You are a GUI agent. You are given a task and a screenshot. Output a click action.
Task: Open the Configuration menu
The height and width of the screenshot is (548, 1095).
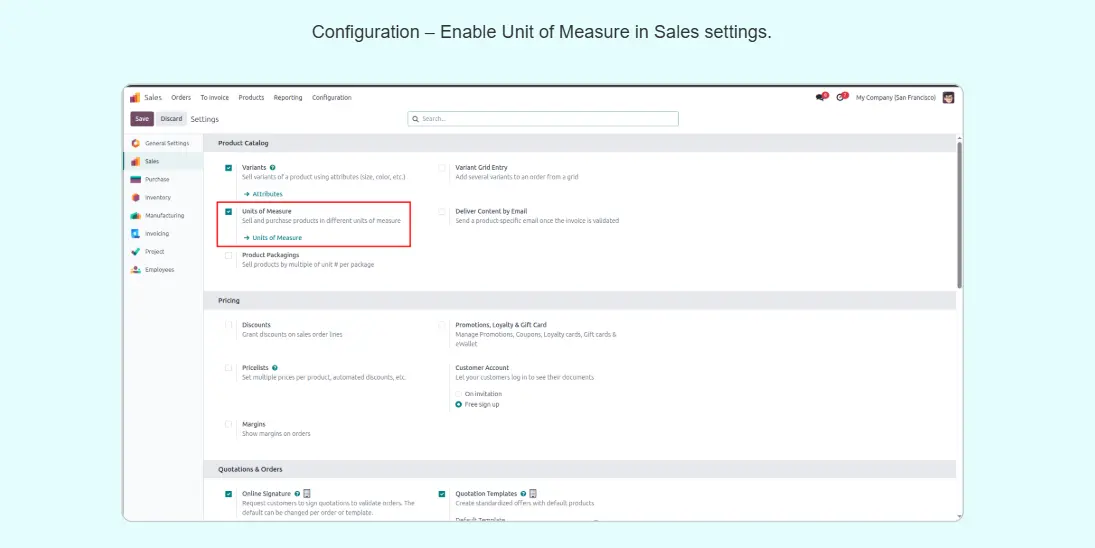[x=331, y=98]
